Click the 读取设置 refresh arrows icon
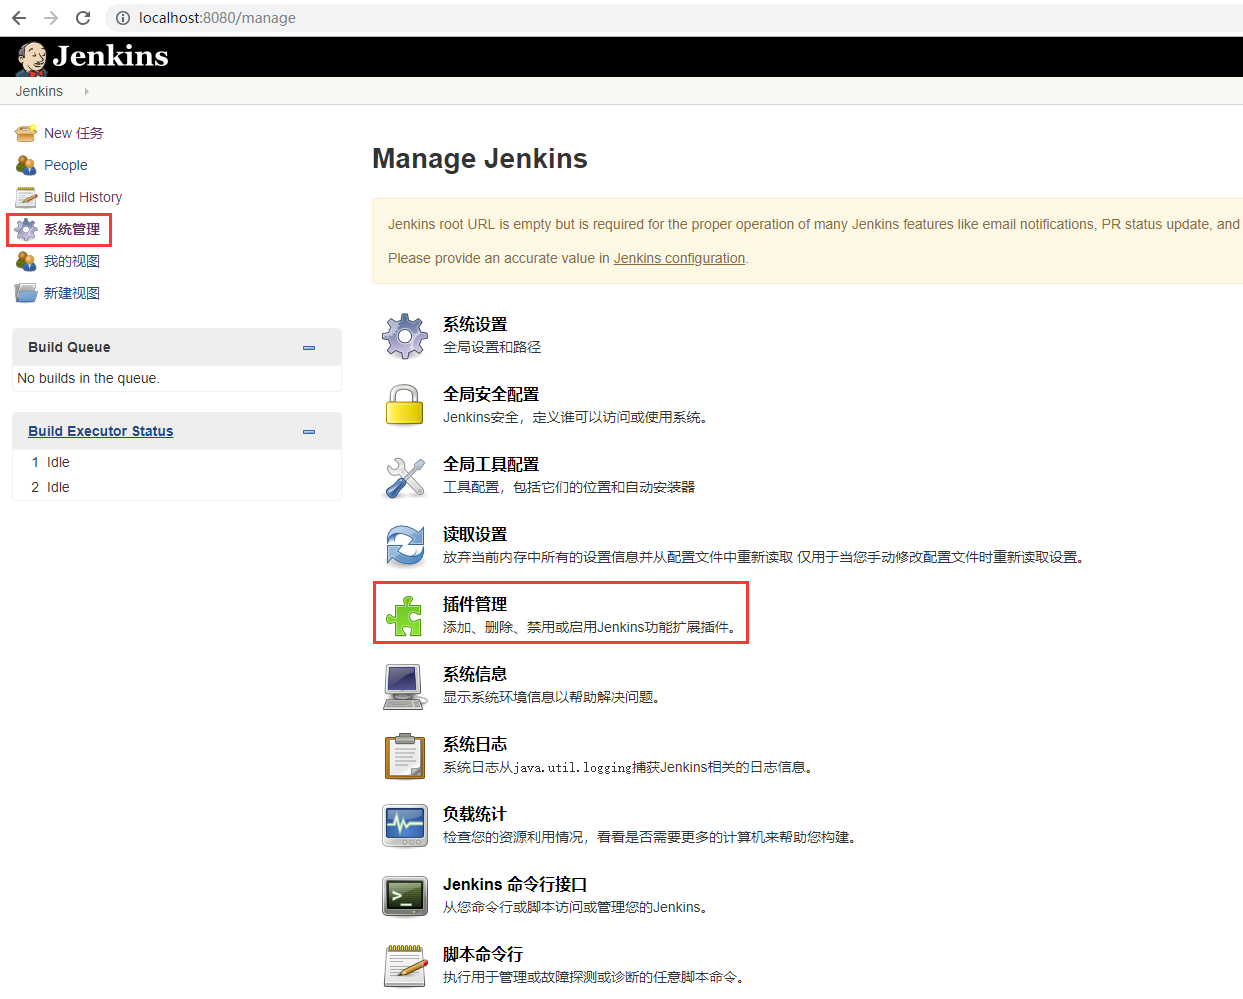The width and height of the screenshot is (1243, 999). point(405,546)
